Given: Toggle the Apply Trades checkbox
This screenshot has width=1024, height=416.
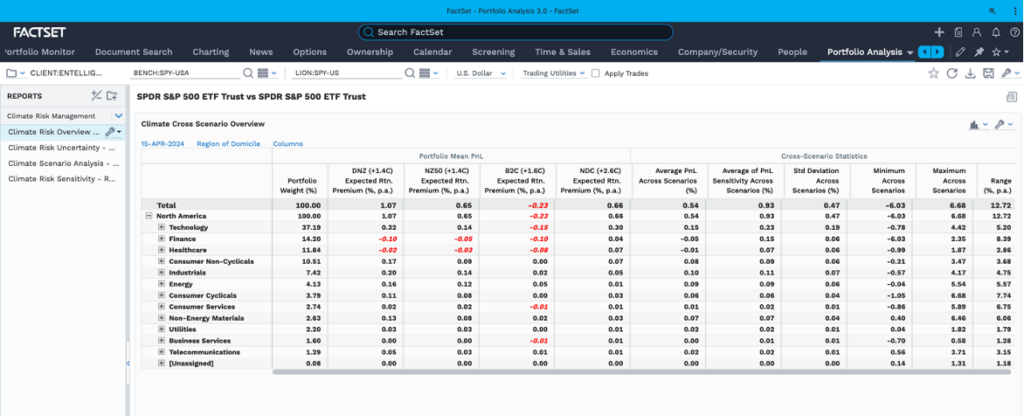Looking at the screenshot, I should pyautogui.click(x=596, y=74).
